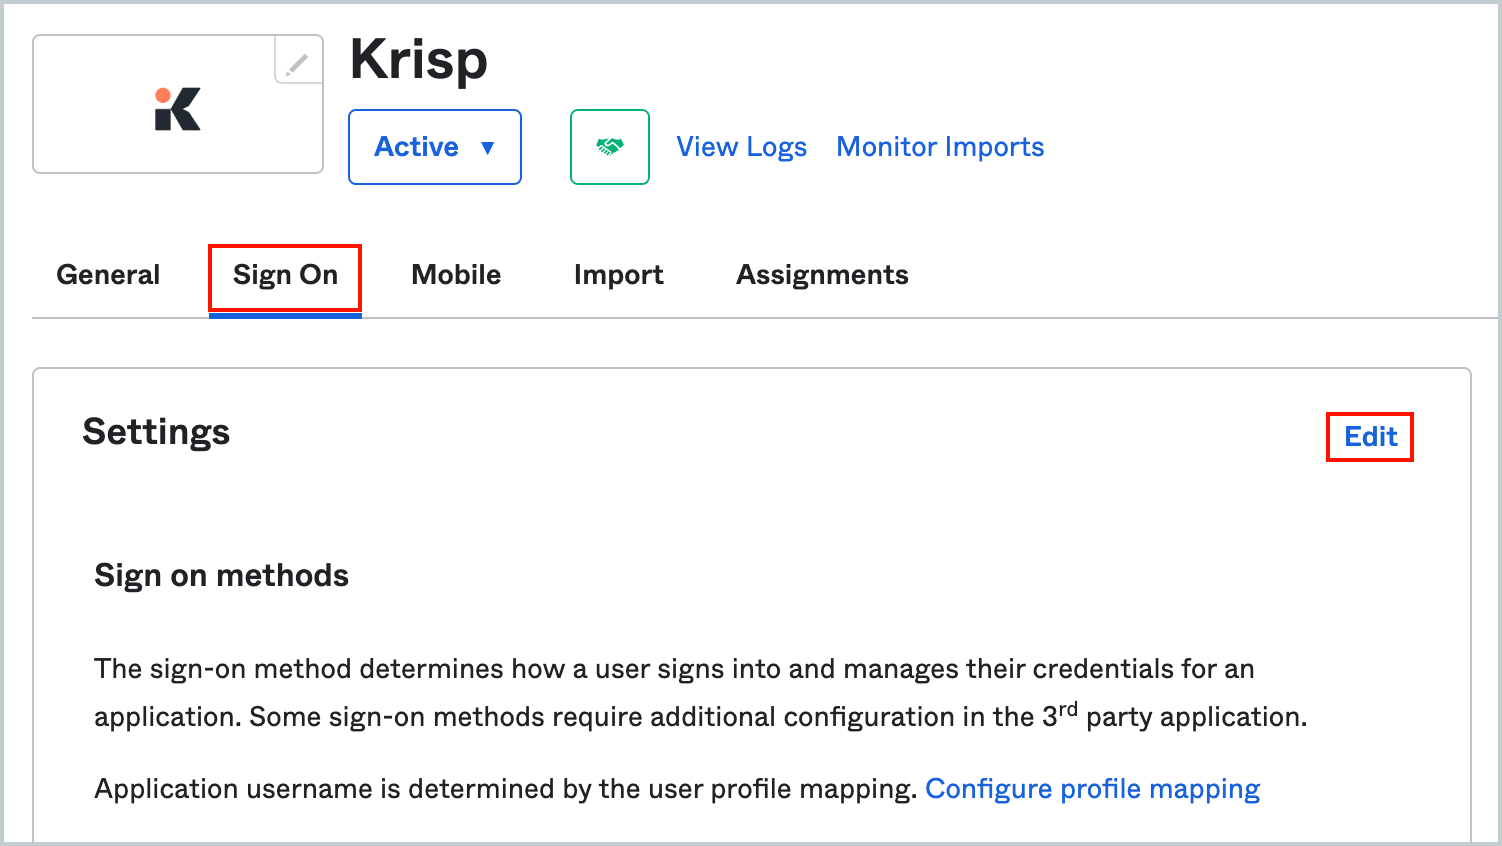The width and height of the screenshot is (1502, 846).
Task: Click the green handshake icon button
Action: [x=610, y=147]
